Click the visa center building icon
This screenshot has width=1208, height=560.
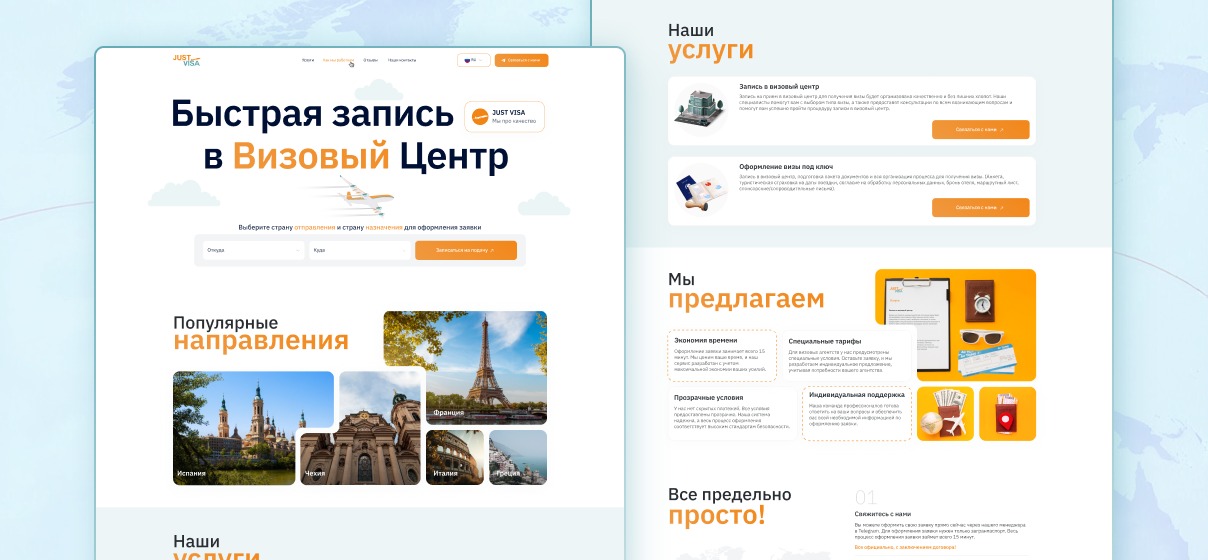[x=699, y=107]
